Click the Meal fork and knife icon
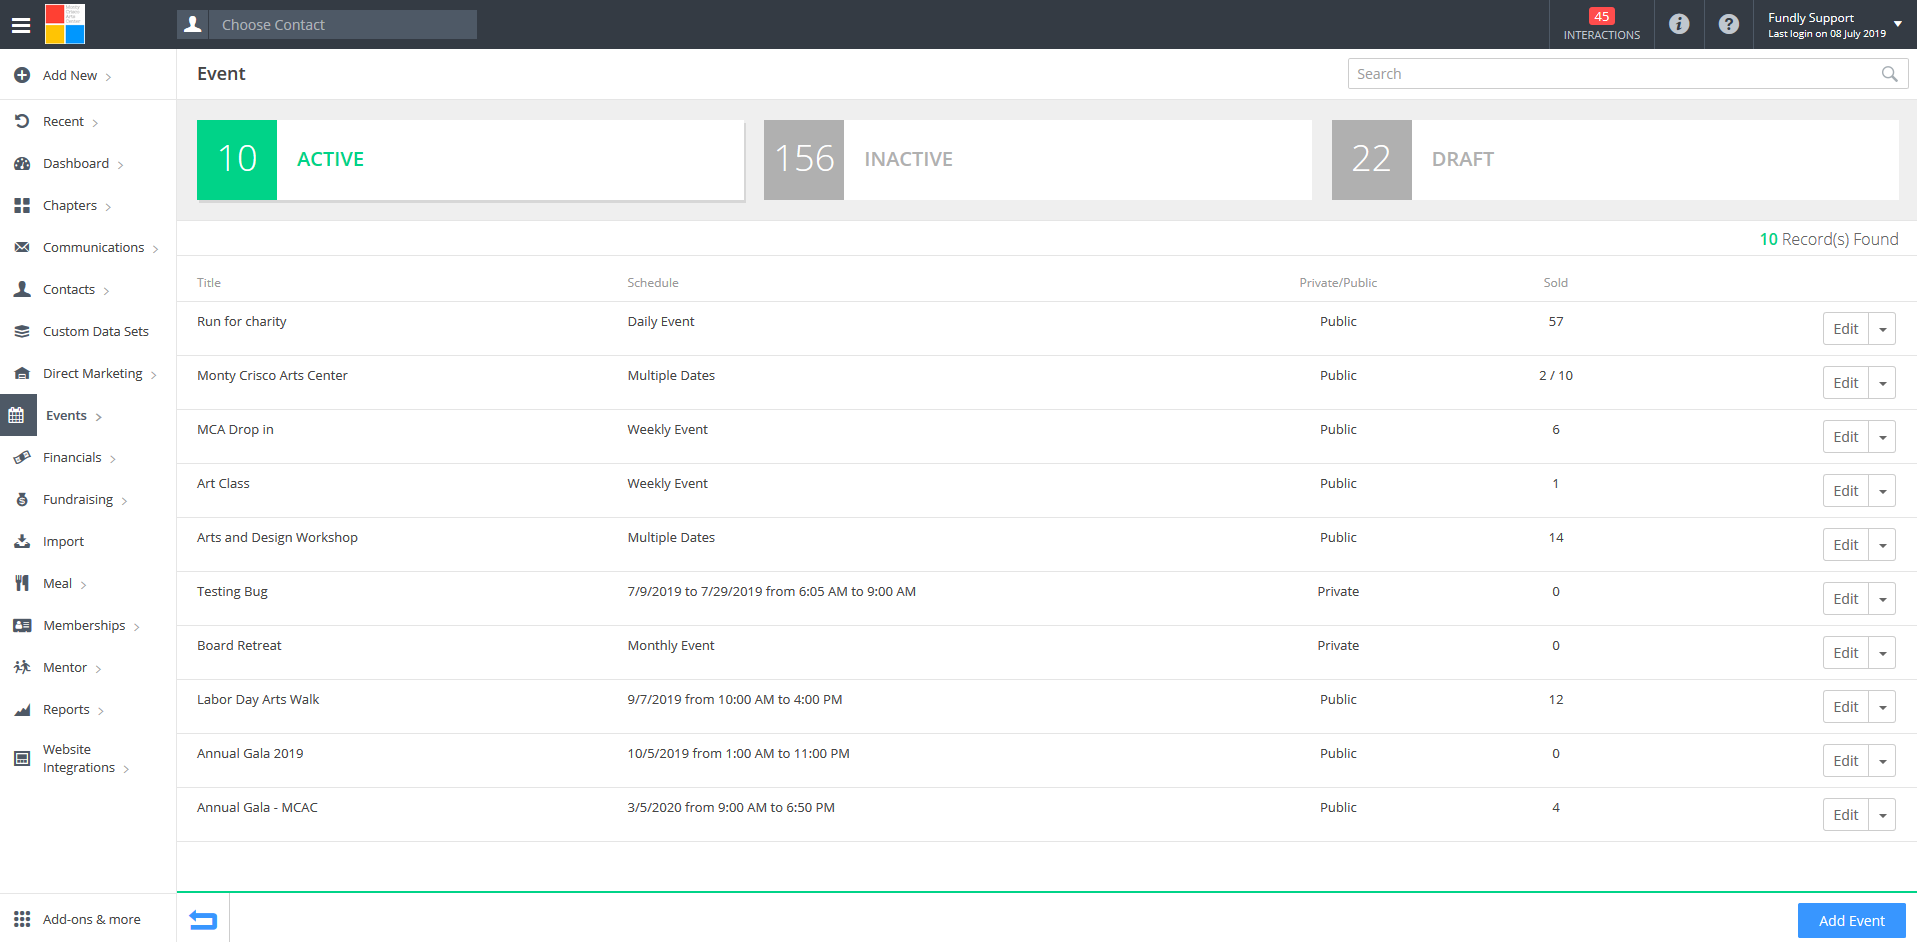 tap(22, 583)
